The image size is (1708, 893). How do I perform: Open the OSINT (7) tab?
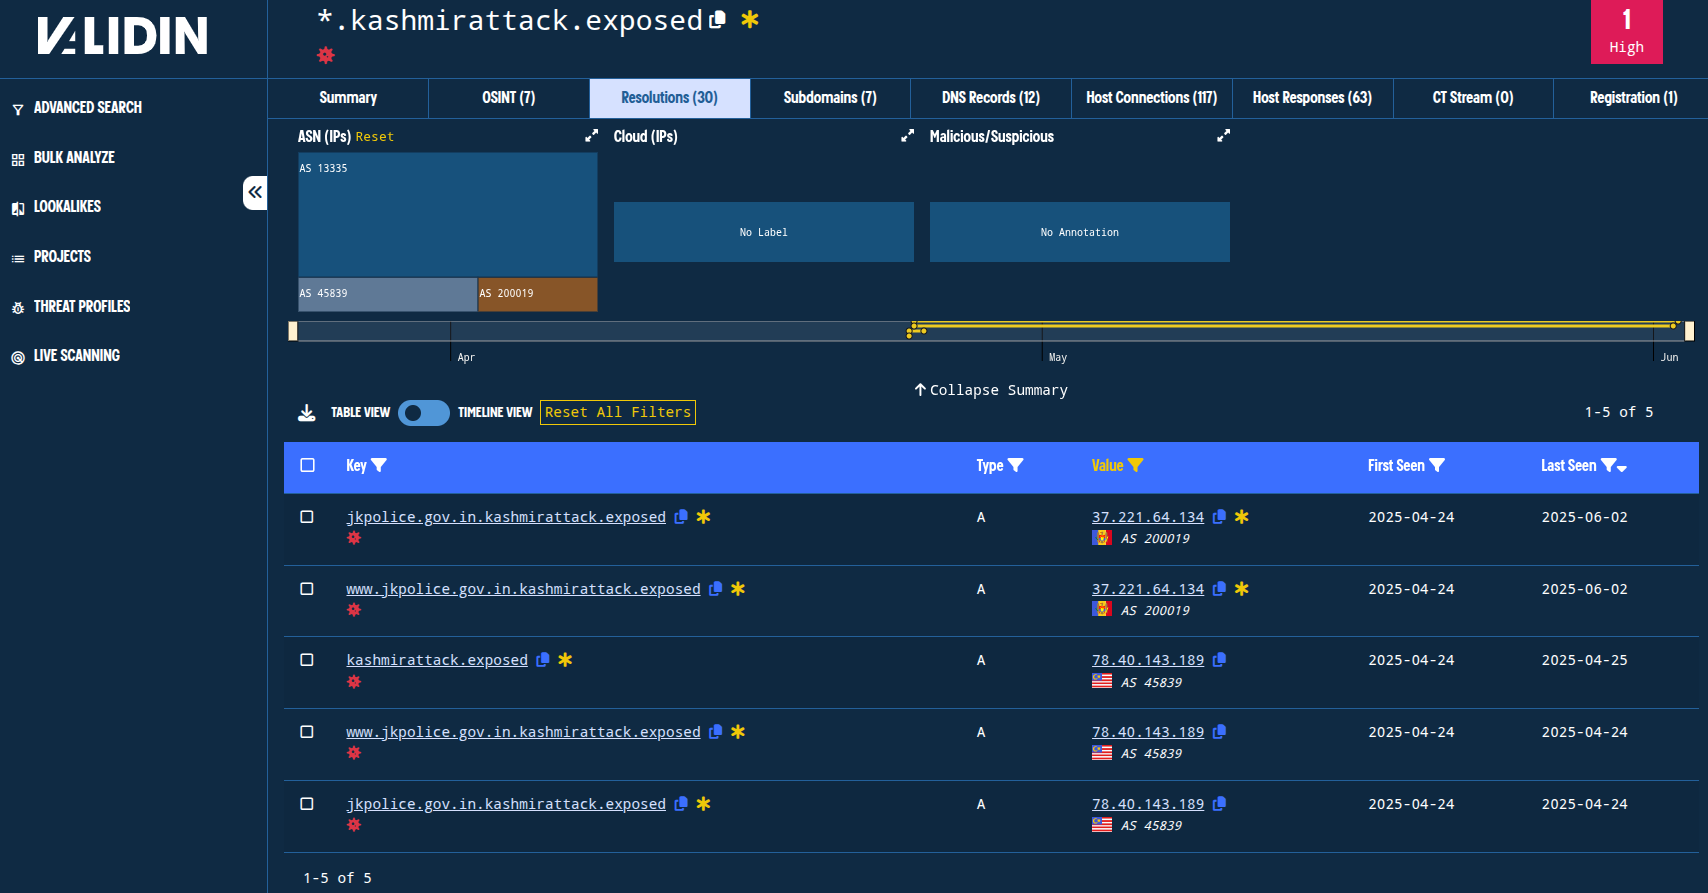tap(509, 98)
